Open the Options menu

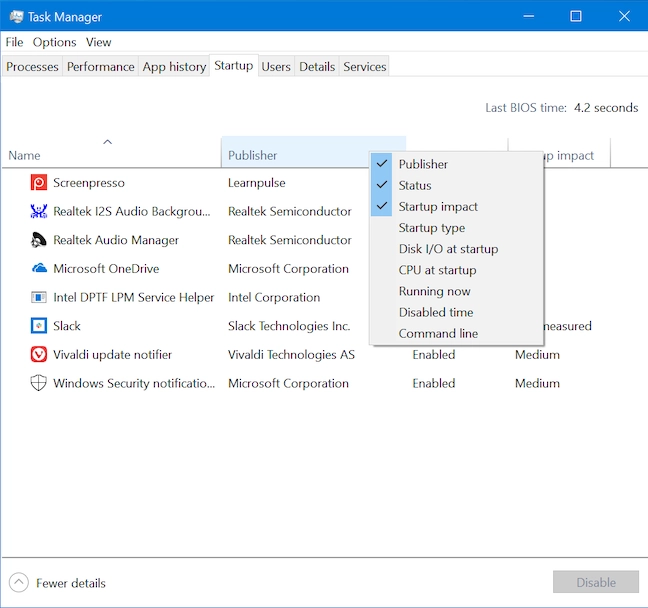[x=55, y=42]
